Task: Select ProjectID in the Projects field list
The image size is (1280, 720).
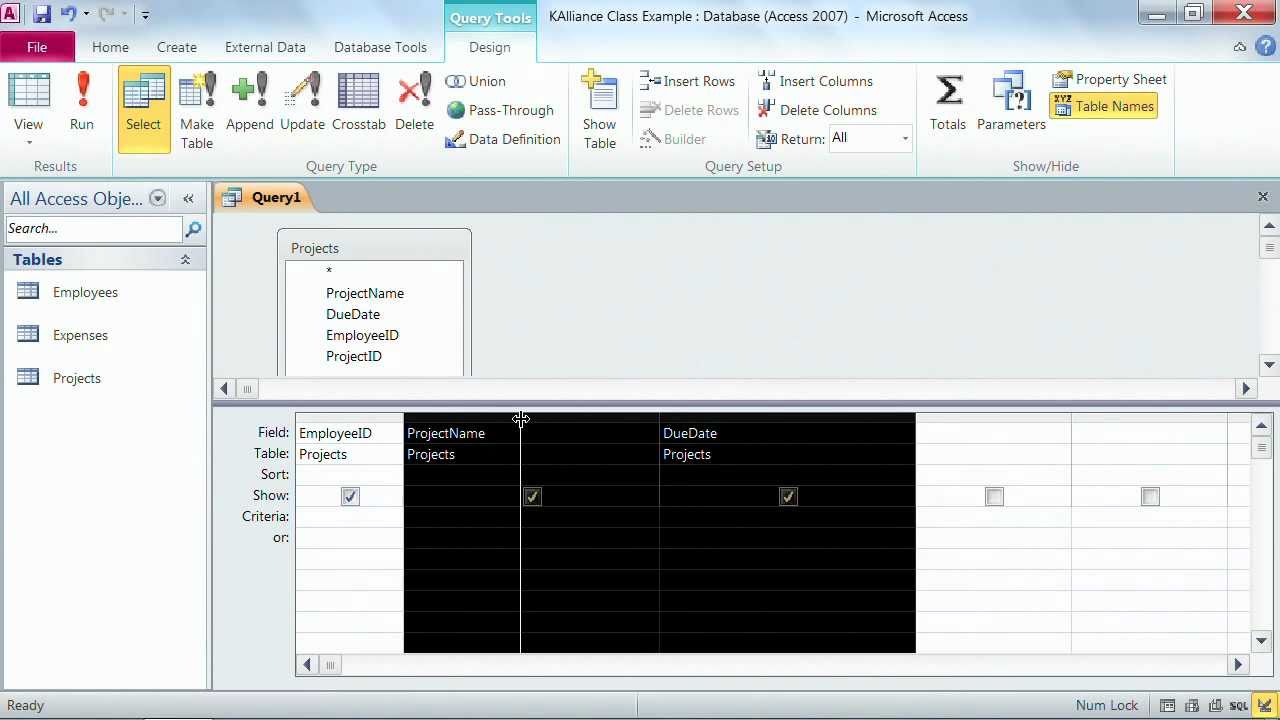Action: [354, 356]
